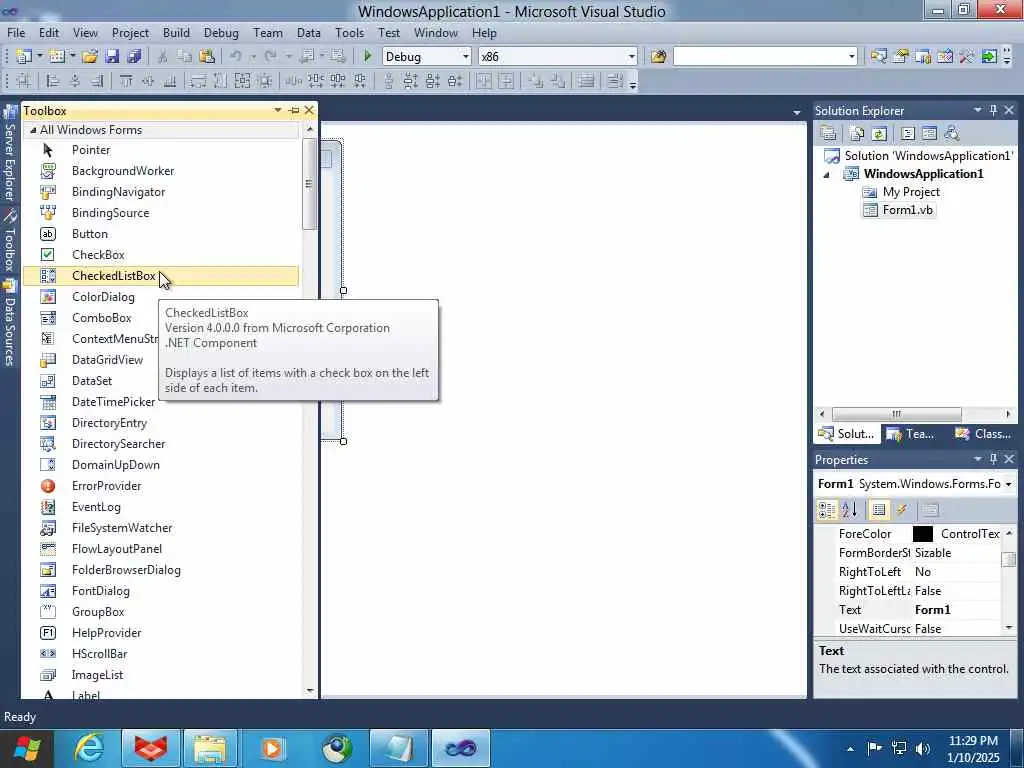1024x768 pixels.
Task: Click the Align Lefts layout icon
Action: tap(53, 81)
